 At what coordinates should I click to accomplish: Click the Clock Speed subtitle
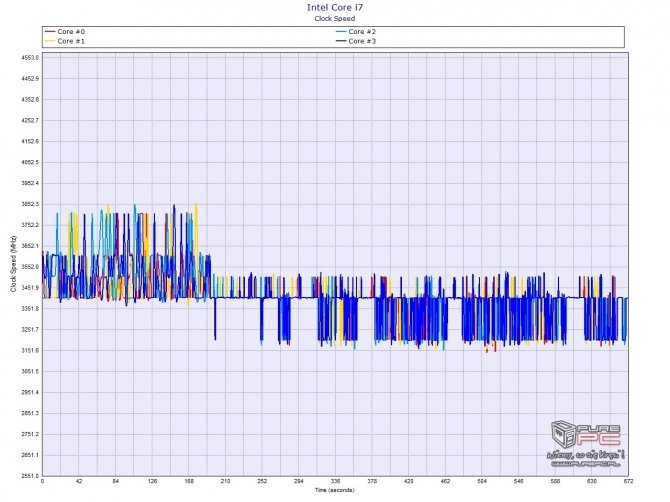pyautogui.click(x=335, y=18)
